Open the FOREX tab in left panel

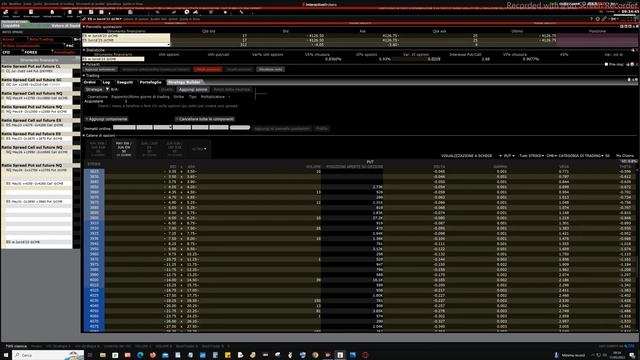point(31,52)
